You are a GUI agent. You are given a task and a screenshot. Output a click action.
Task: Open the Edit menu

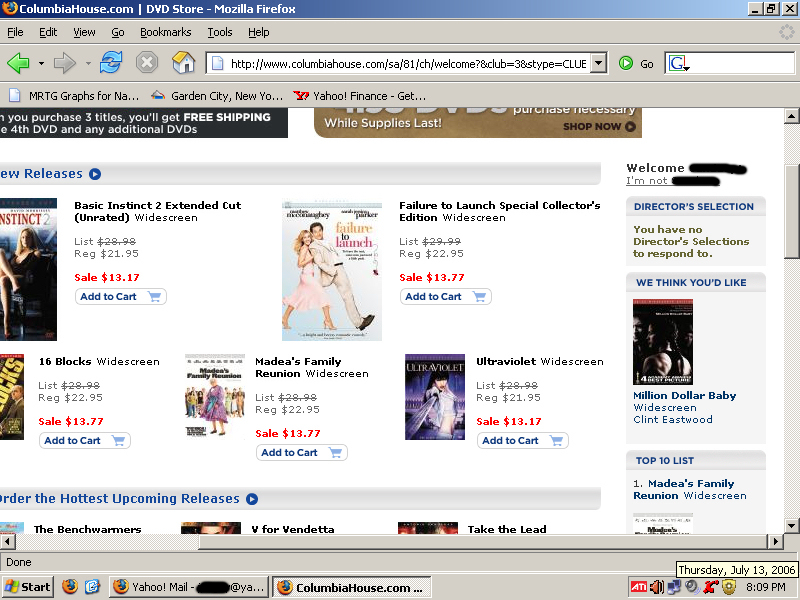point(48,32)
